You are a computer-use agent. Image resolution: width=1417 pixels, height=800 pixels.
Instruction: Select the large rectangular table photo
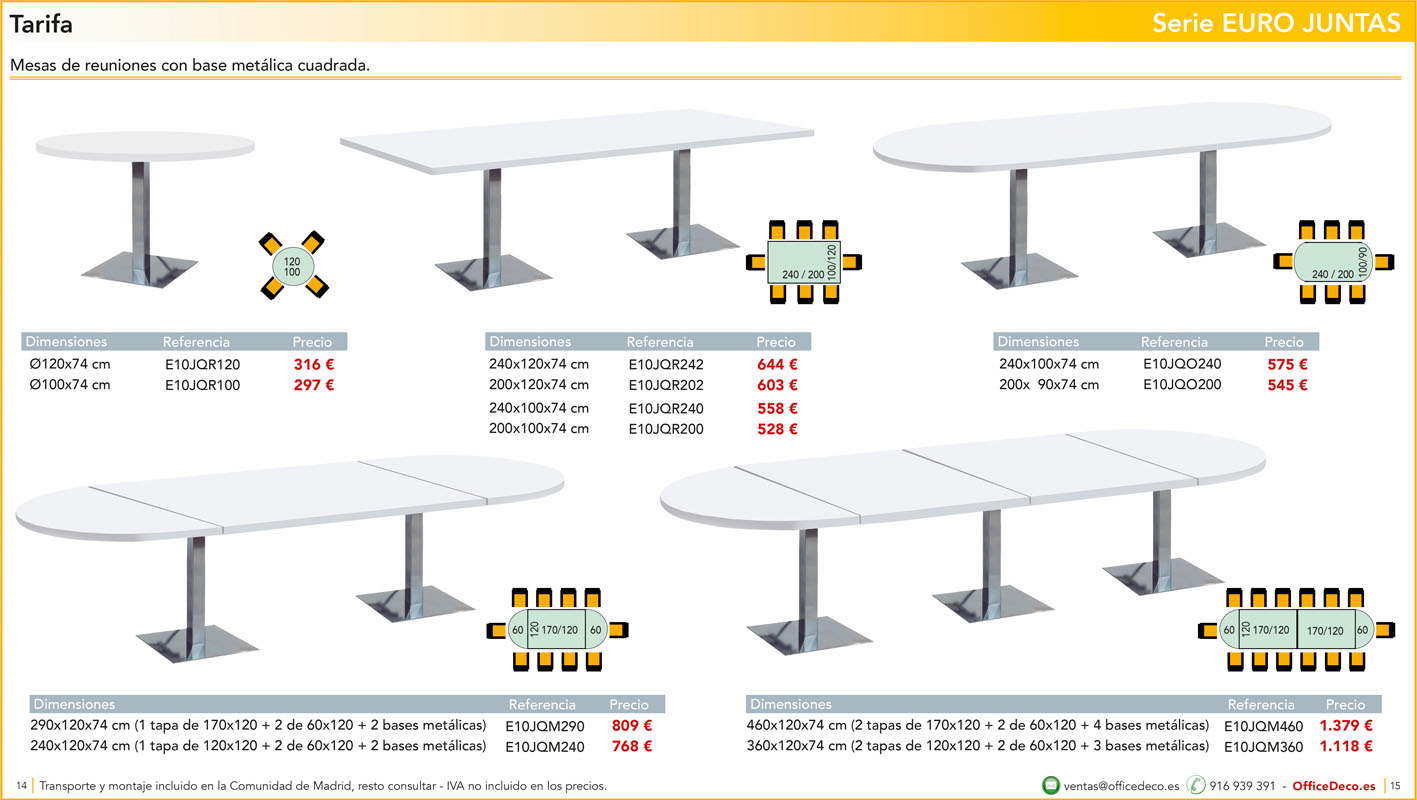pyautogui.click(x=575, y=195)
